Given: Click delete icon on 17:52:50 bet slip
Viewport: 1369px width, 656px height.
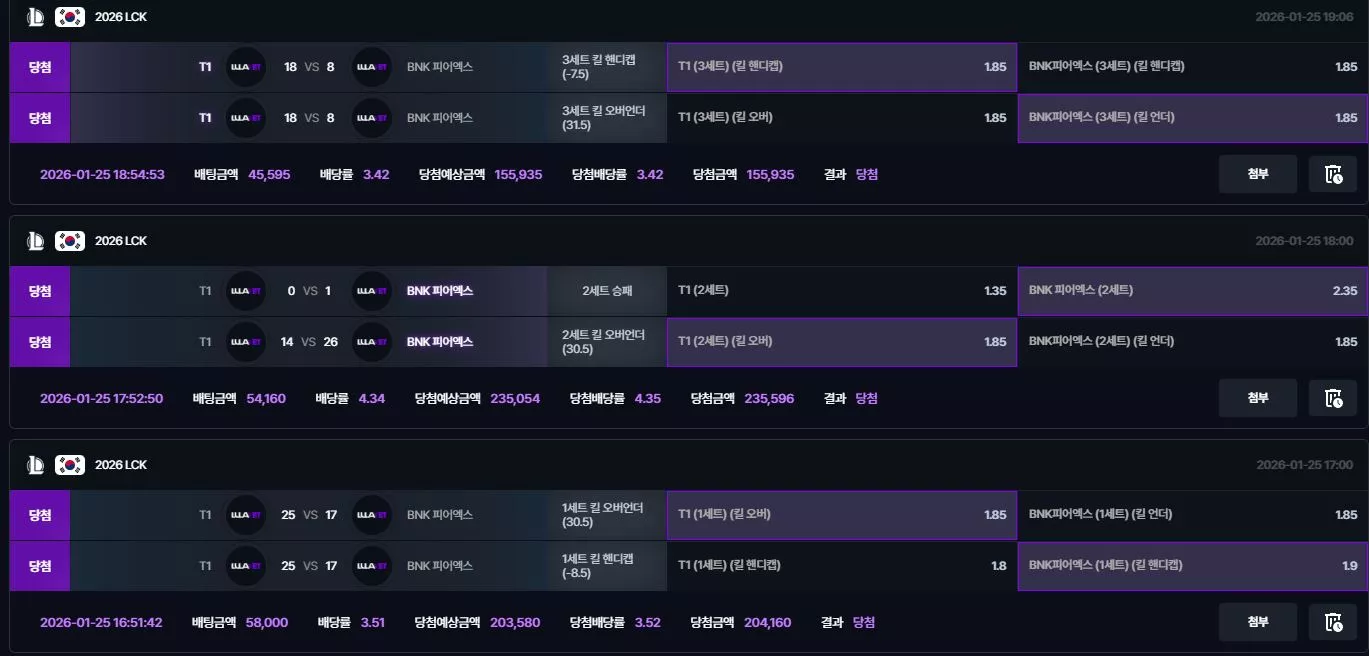Looking at the screenshot, I should pos(1333,398).
